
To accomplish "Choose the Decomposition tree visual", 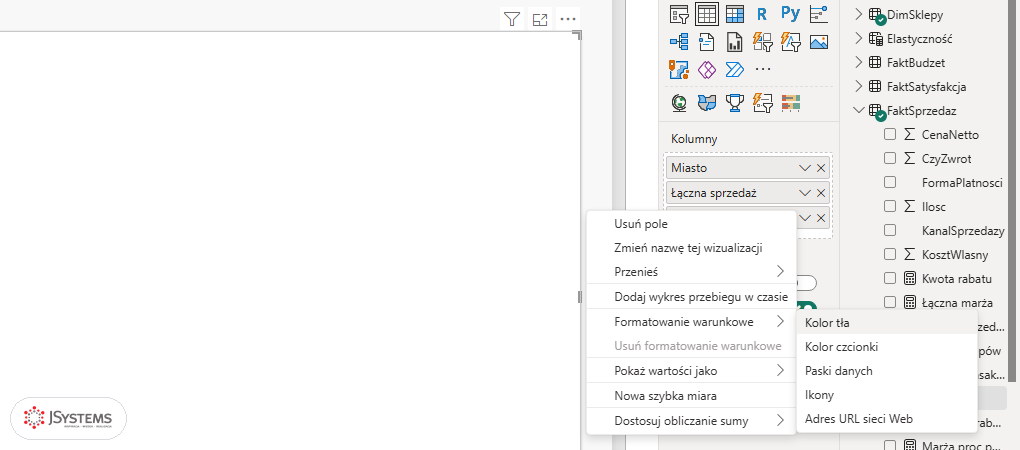I will [679, 42].
